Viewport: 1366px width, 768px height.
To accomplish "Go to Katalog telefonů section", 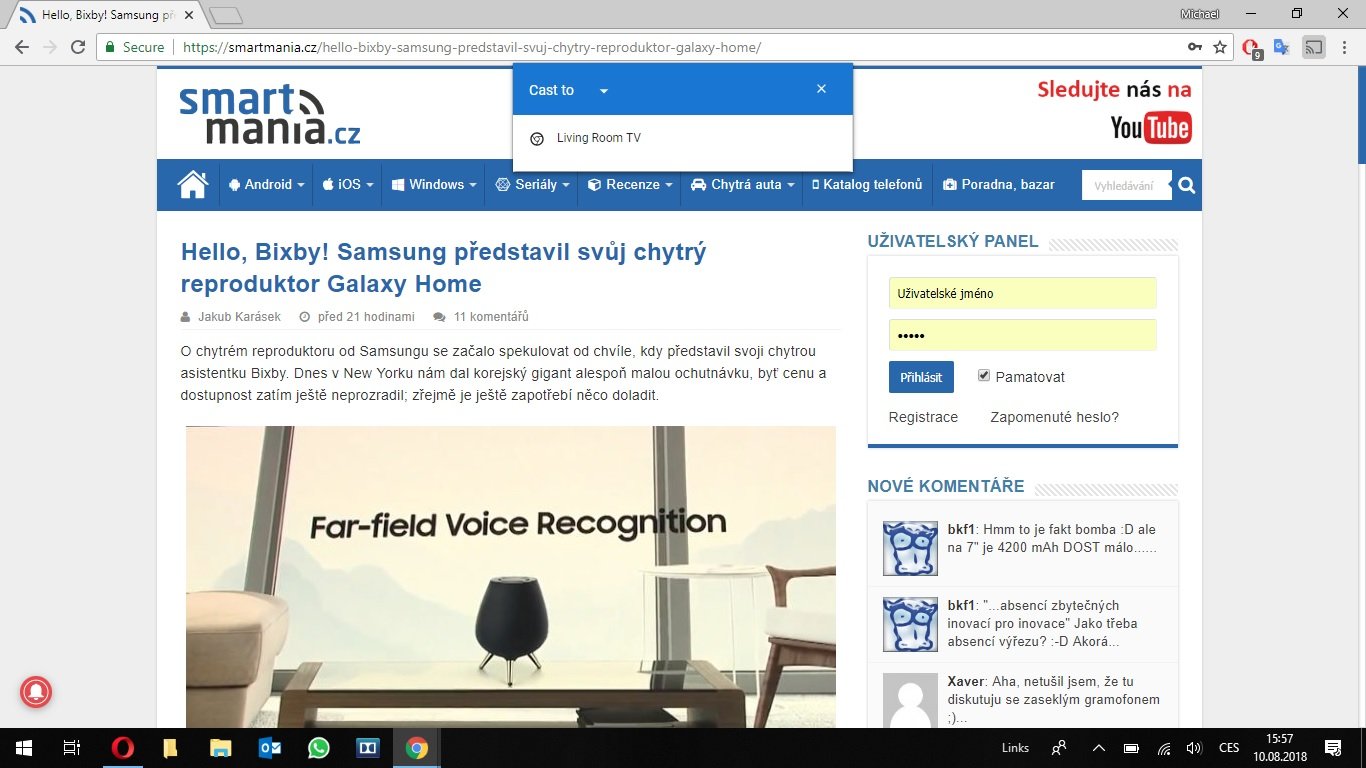I will pos(867,184).
